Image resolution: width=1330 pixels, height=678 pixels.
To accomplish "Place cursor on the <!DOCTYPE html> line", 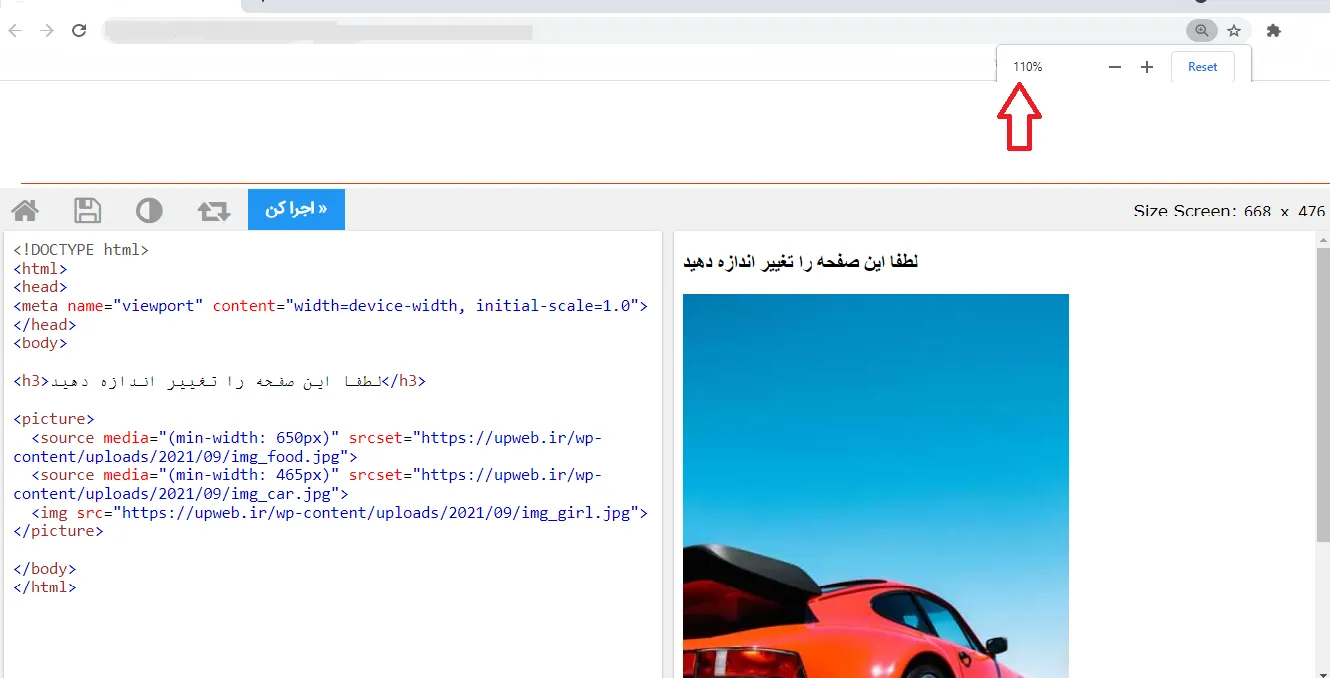I will click(x=81, y=250).
